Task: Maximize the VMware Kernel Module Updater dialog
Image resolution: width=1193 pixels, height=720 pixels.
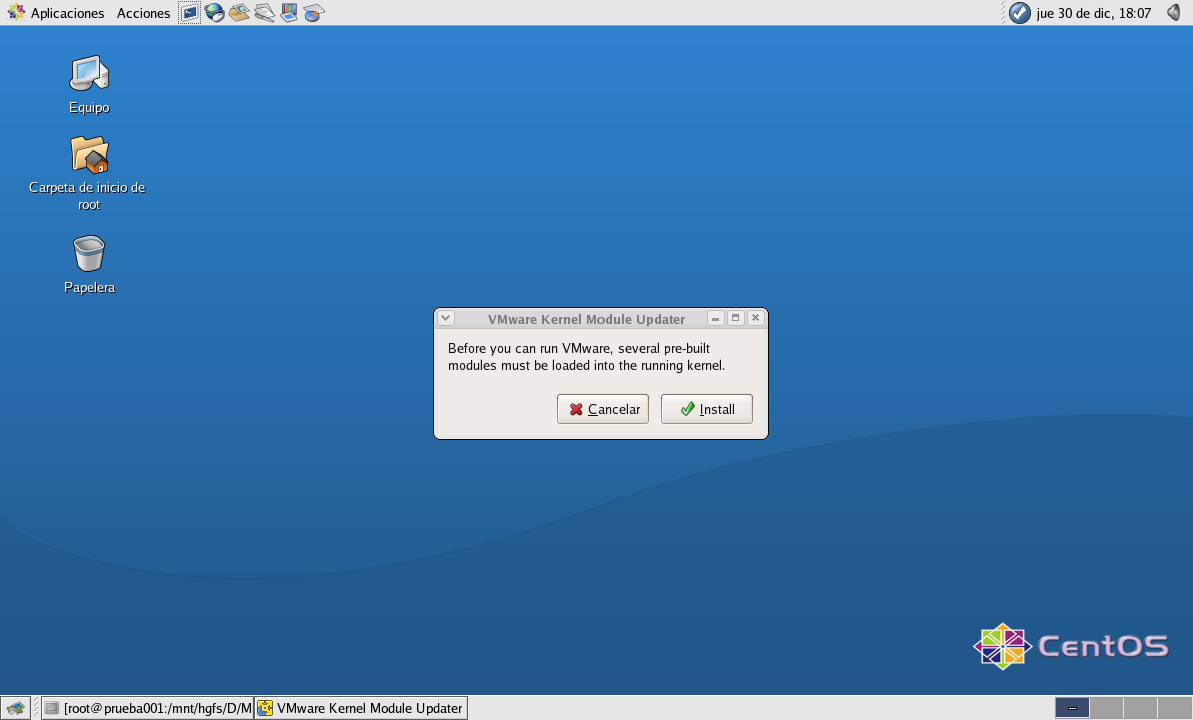Action: tap(736, 318)
